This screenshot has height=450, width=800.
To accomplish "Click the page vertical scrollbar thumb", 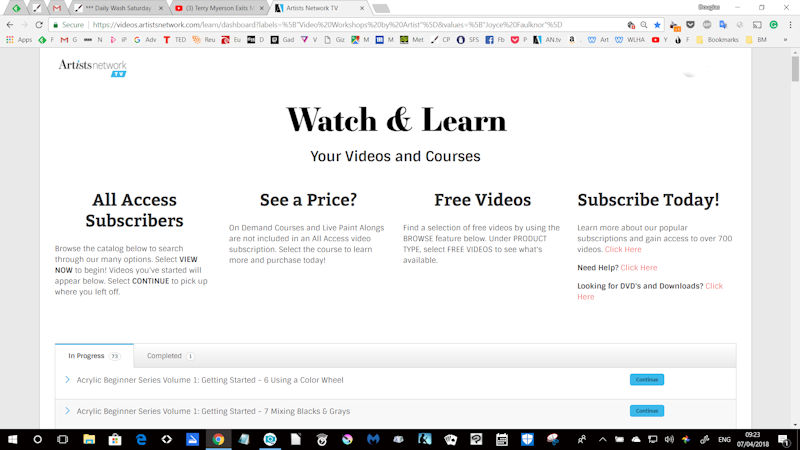I will [x=795, y=68].
